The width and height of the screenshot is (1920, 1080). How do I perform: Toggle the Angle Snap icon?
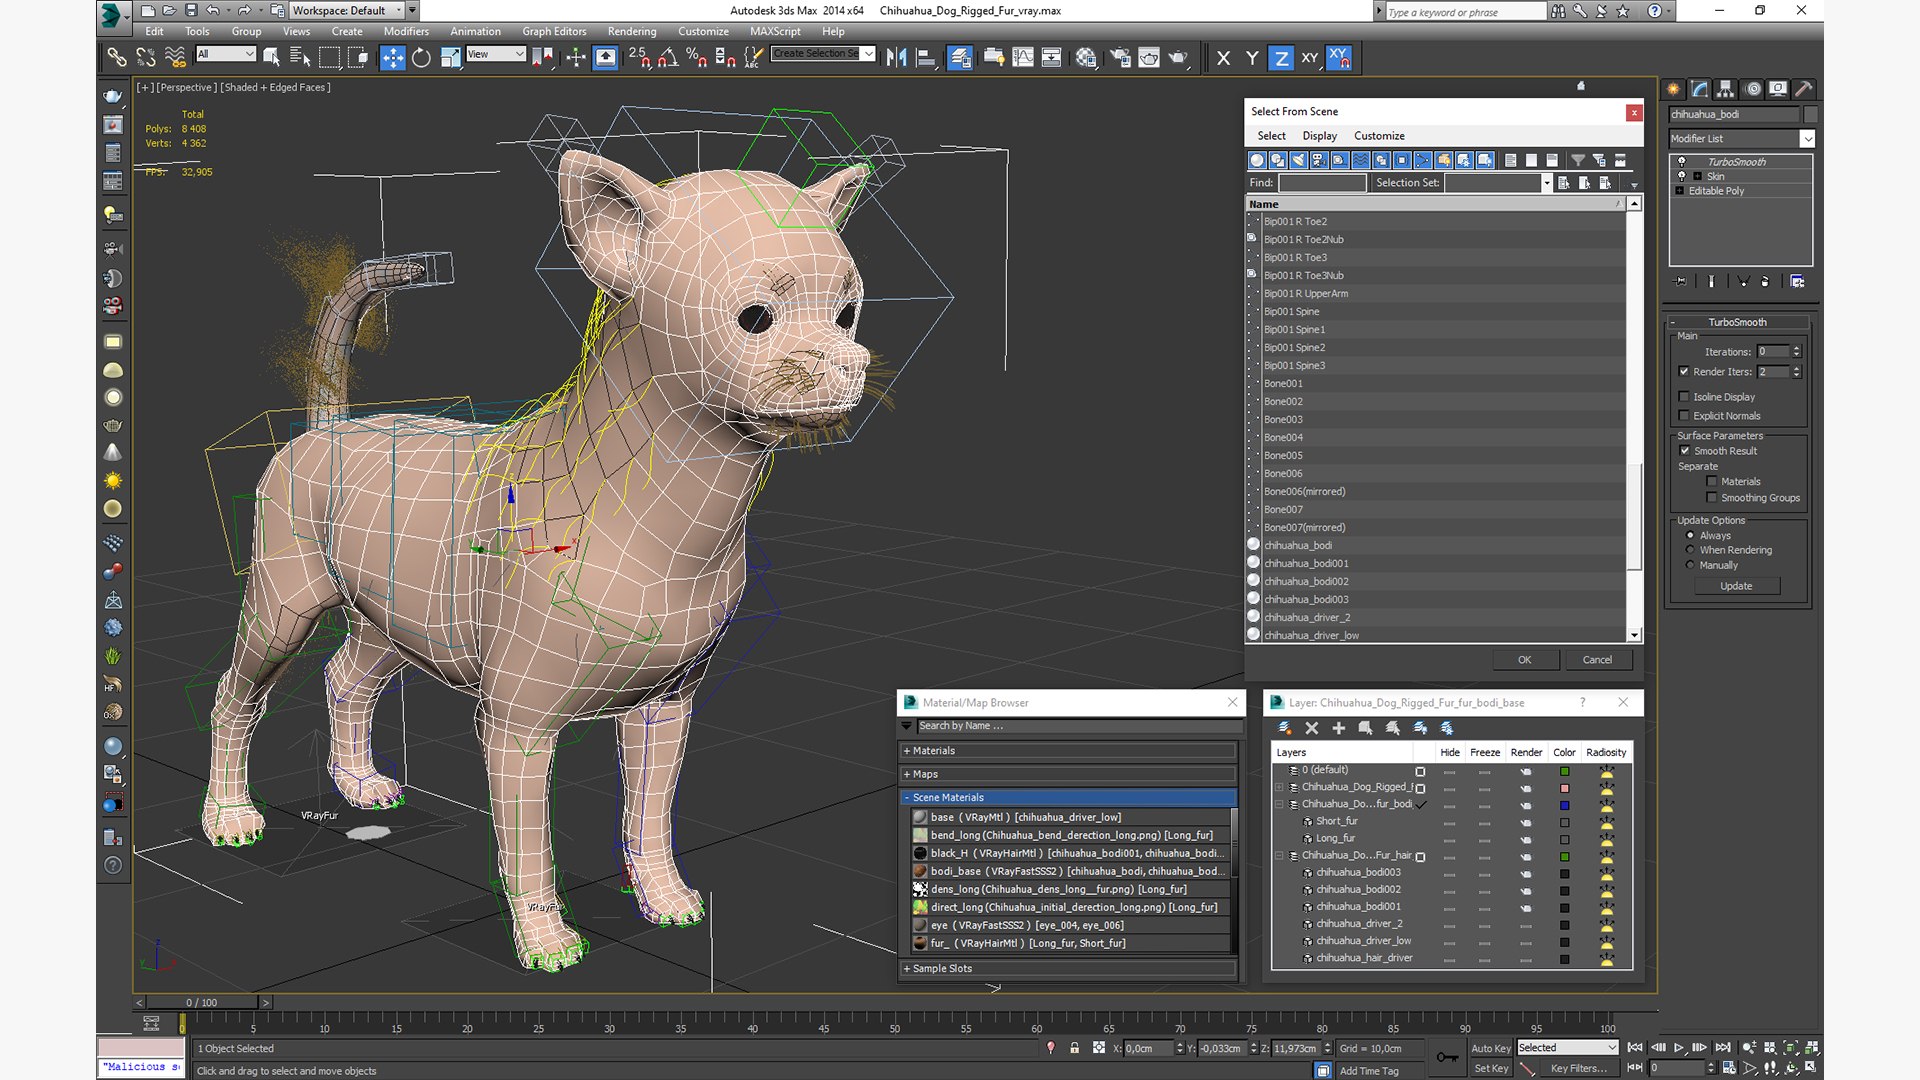(668, 58)
